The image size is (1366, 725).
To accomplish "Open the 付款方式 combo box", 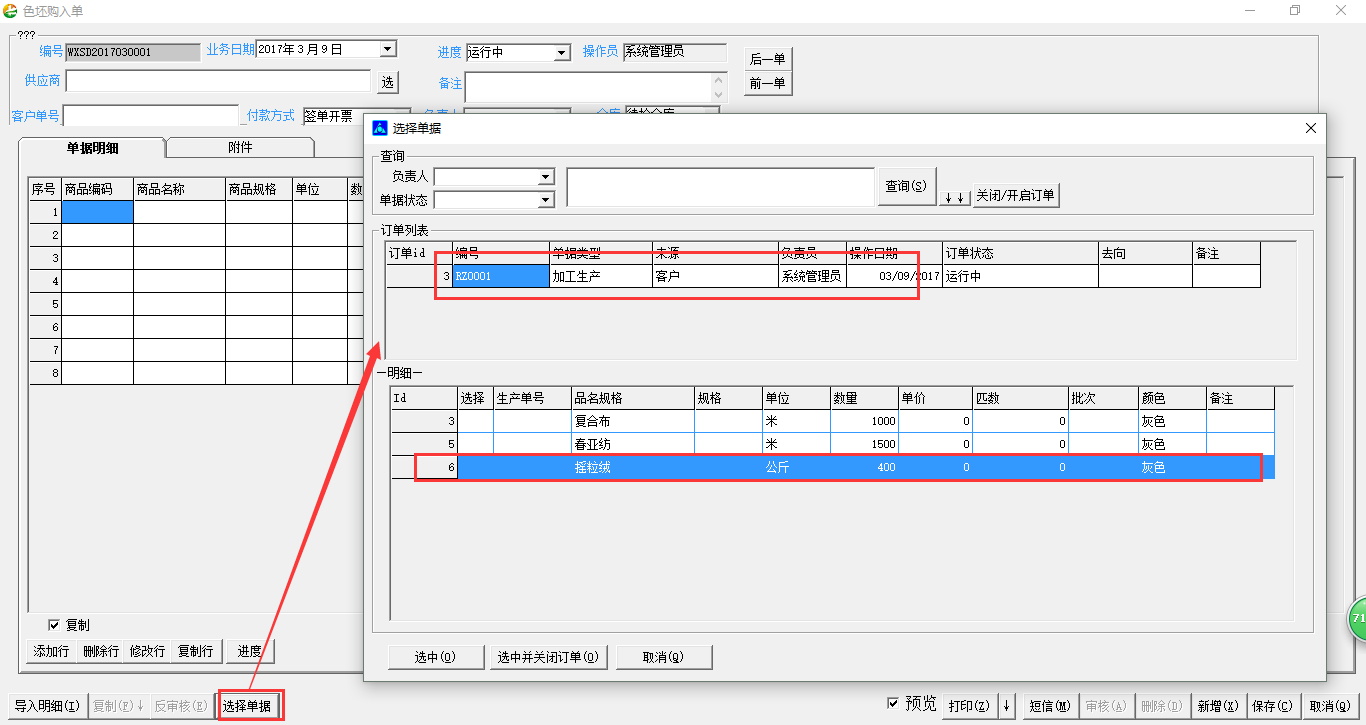I will pyautogui.click(x=357, y=116).
